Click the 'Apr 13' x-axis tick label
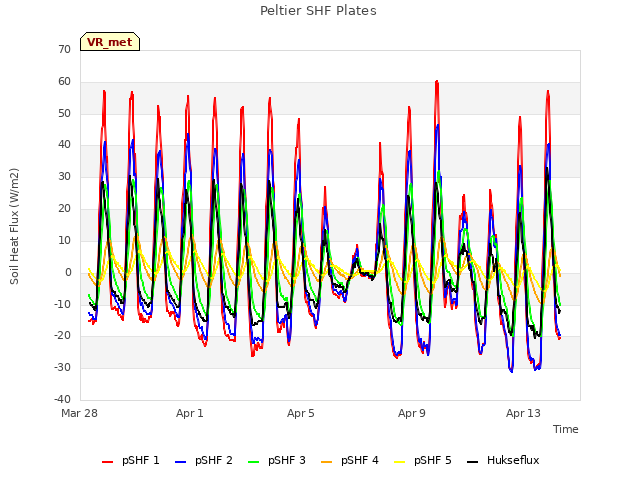Screen dimensions: 640x480 coord(523,413)
